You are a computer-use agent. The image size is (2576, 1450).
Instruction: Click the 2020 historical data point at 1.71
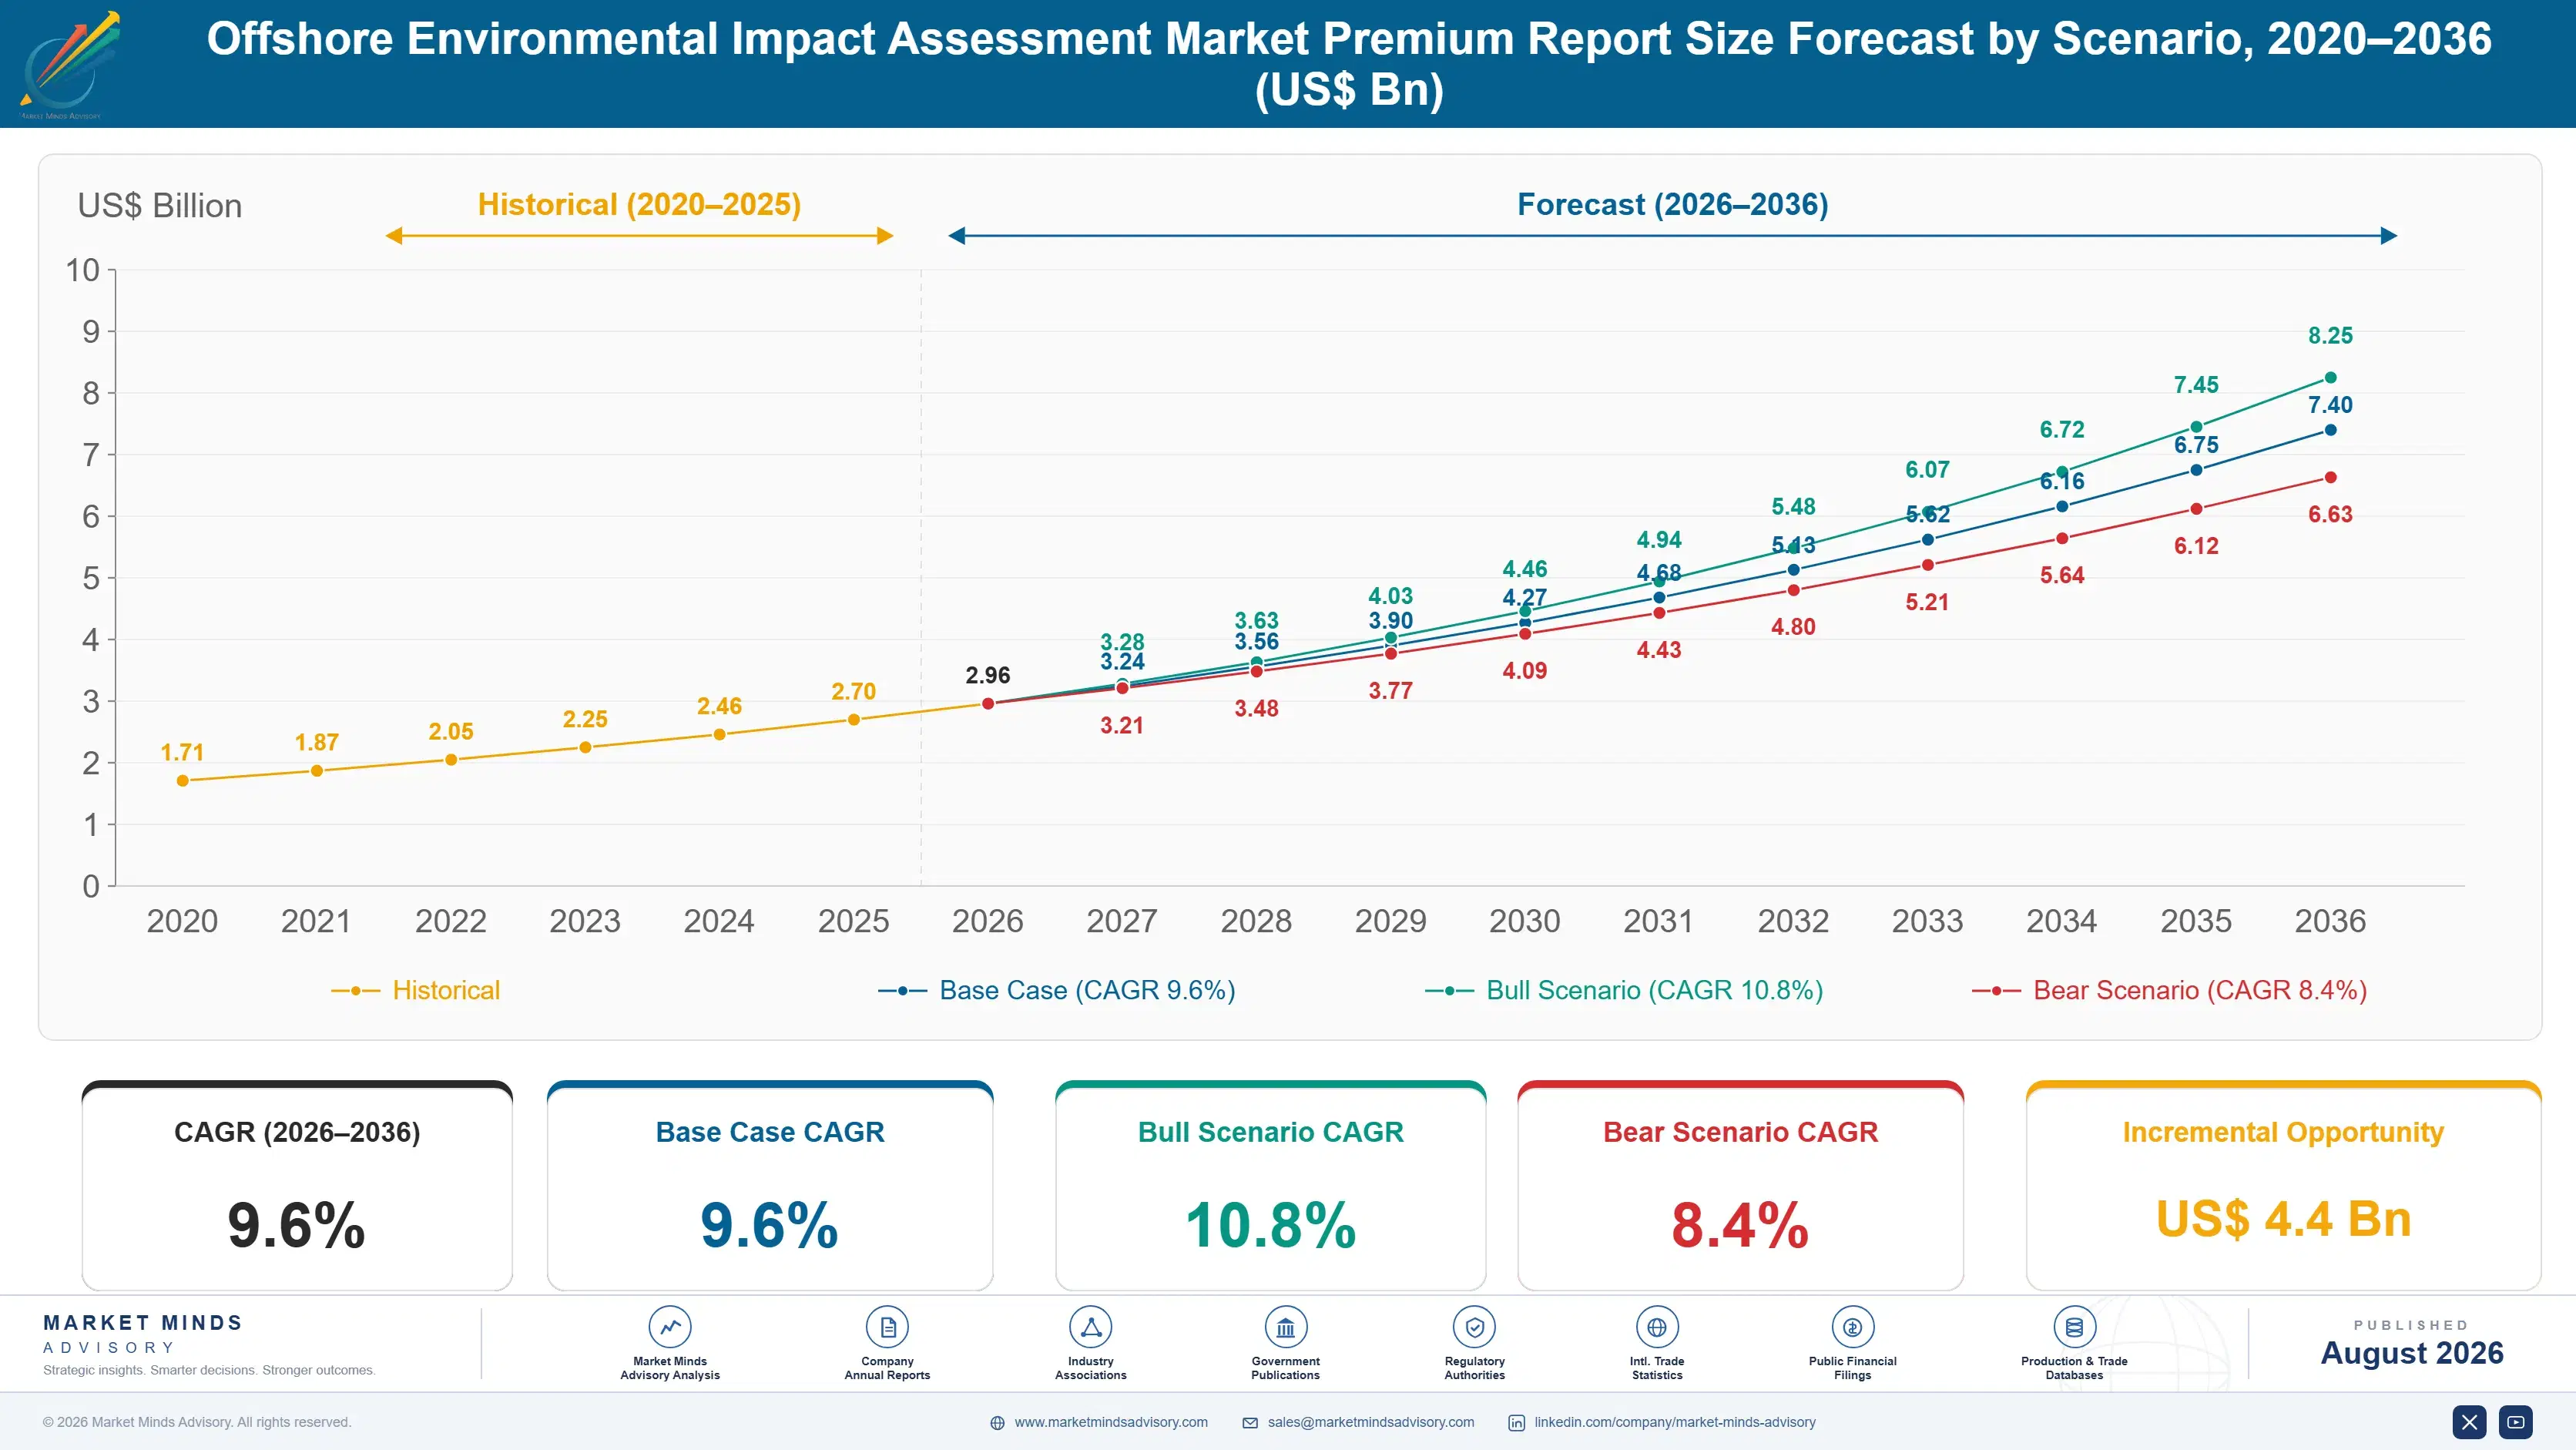183,781
